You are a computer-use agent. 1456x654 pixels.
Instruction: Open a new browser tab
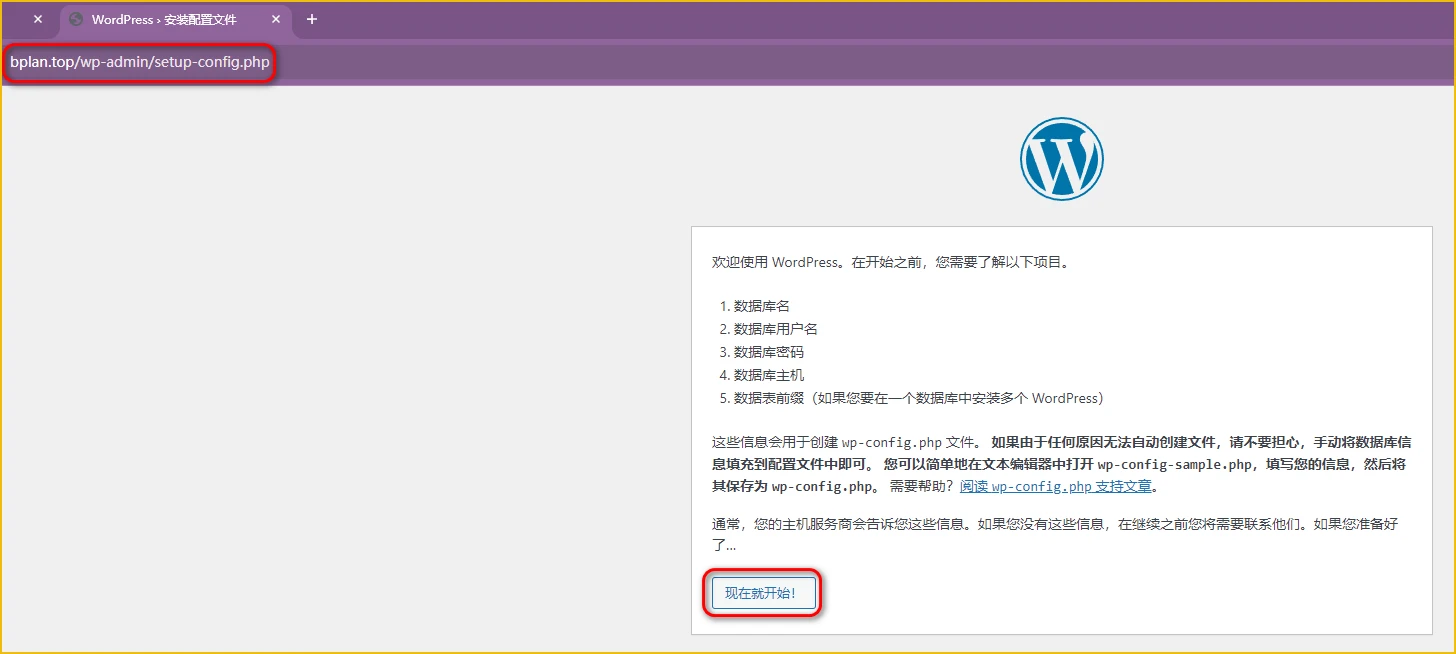pyautogui.click(x=312, y=19)
